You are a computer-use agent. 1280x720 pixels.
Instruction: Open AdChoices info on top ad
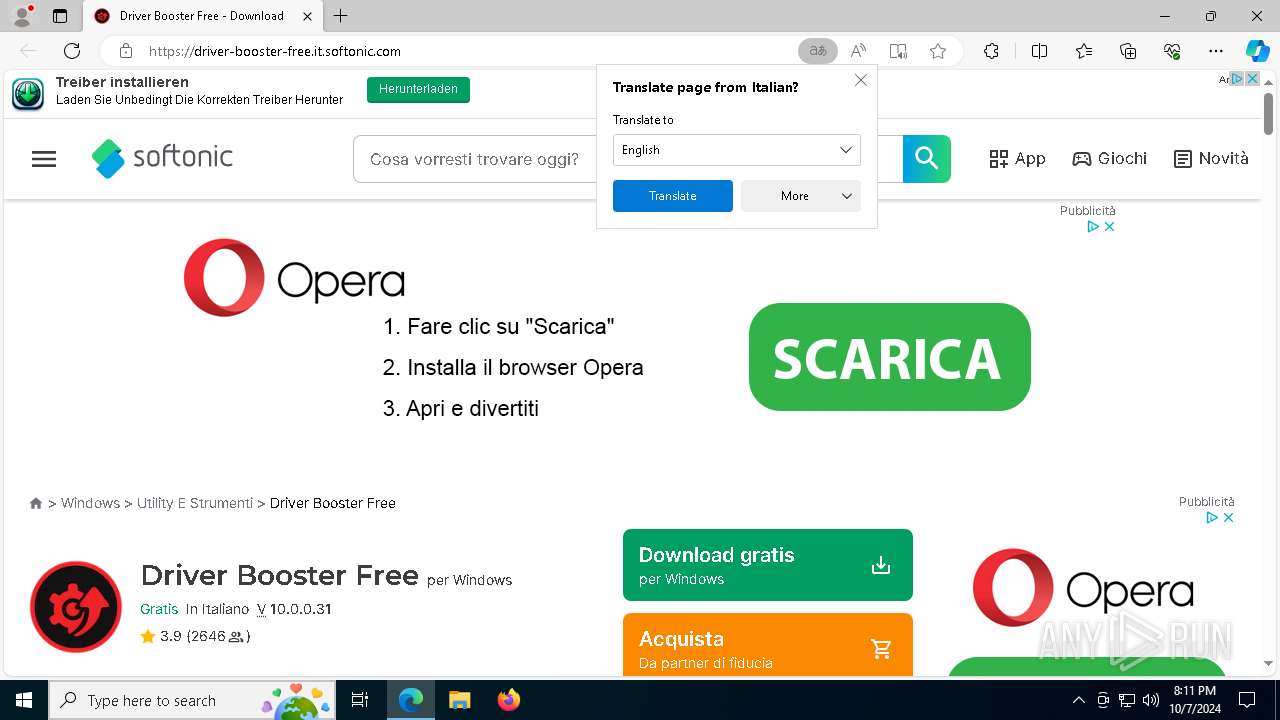pyautogui.click(x=1236, y=79)
